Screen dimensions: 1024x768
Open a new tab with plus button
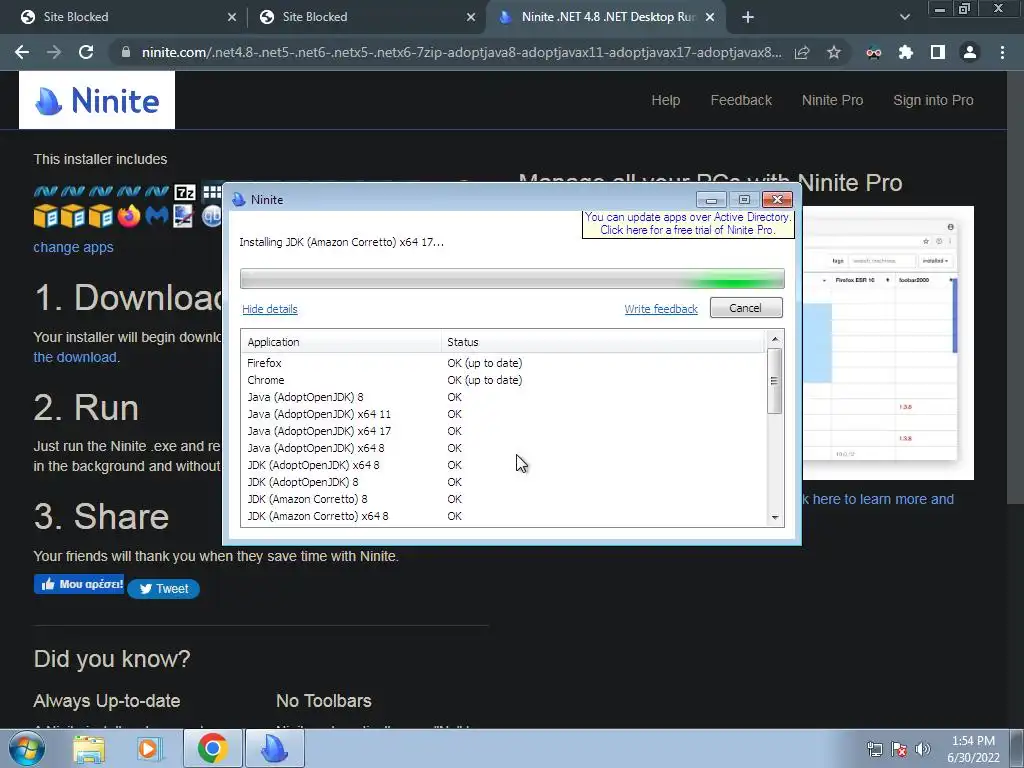748,18
